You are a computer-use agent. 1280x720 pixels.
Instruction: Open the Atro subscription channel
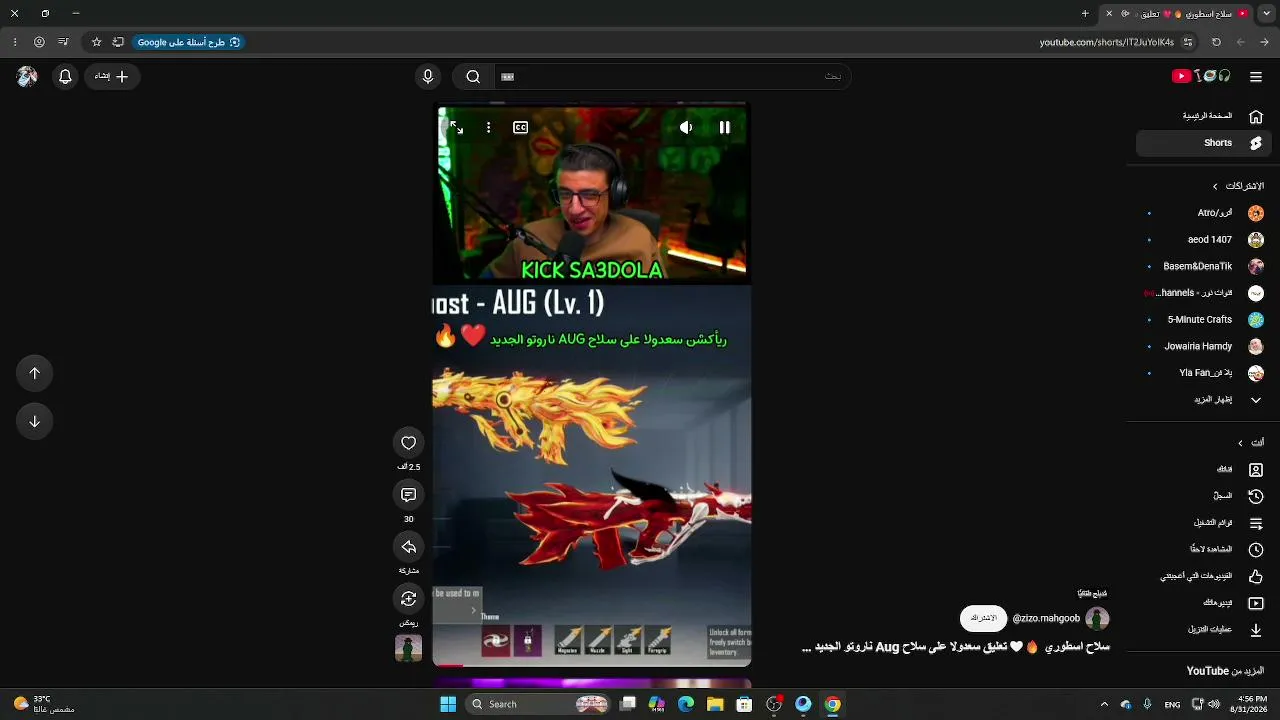(1202, 213)
